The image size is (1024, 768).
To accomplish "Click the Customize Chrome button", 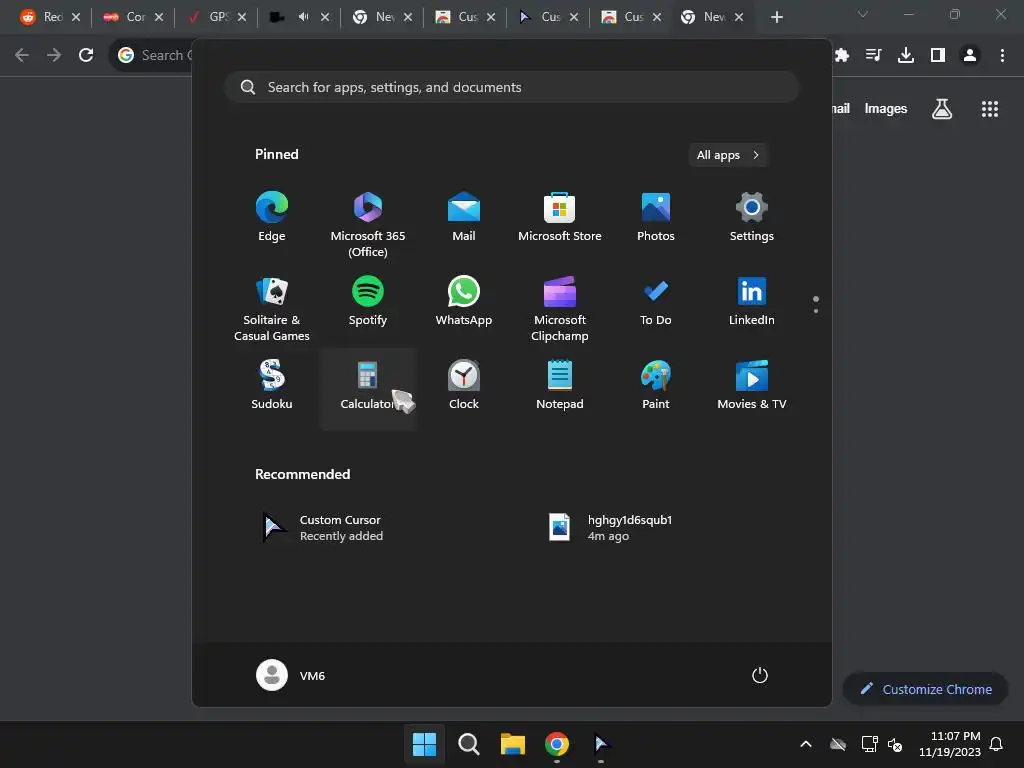I will tap(926, 689).
